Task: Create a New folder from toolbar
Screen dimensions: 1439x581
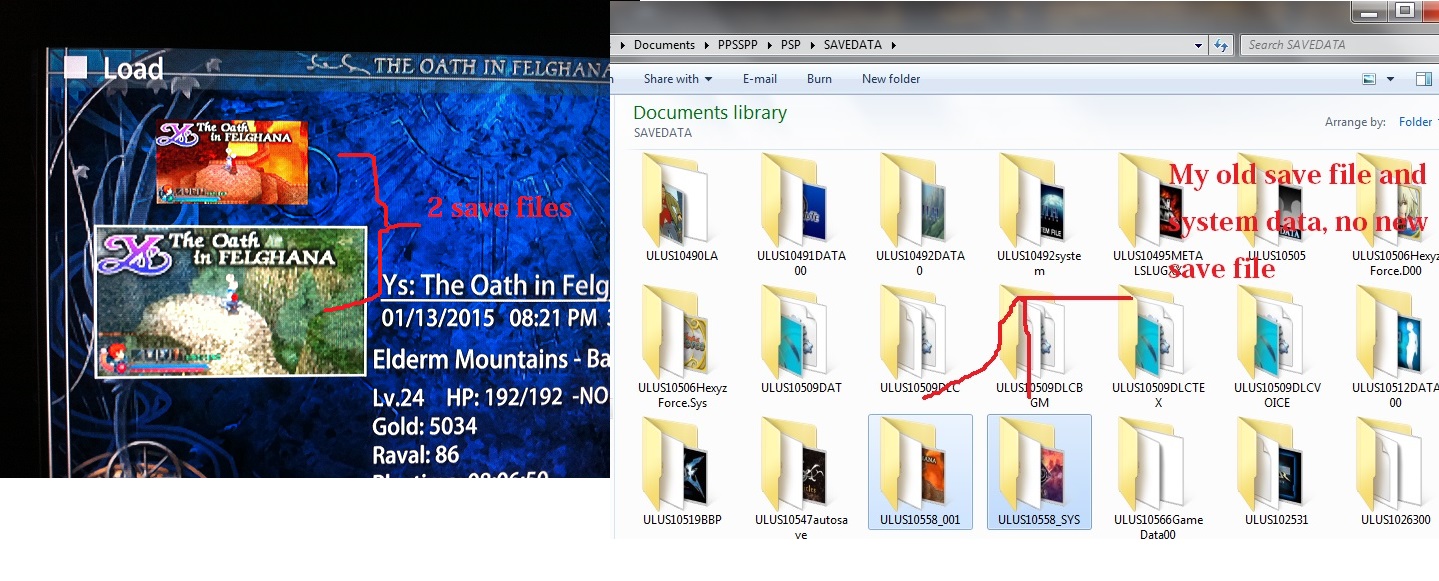Action: 891,79
